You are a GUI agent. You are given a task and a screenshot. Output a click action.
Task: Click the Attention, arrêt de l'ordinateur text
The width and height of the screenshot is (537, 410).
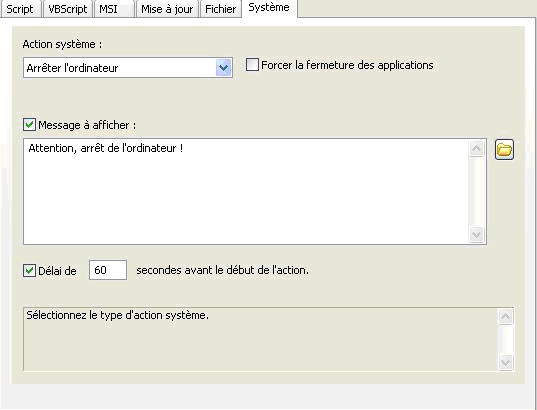(x=105, y=148)
